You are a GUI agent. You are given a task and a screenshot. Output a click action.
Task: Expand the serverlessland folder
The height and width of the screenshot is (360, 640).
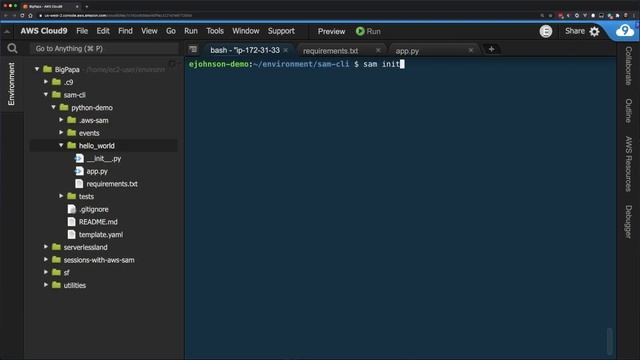pyautogui.click(x=46, y=247)
